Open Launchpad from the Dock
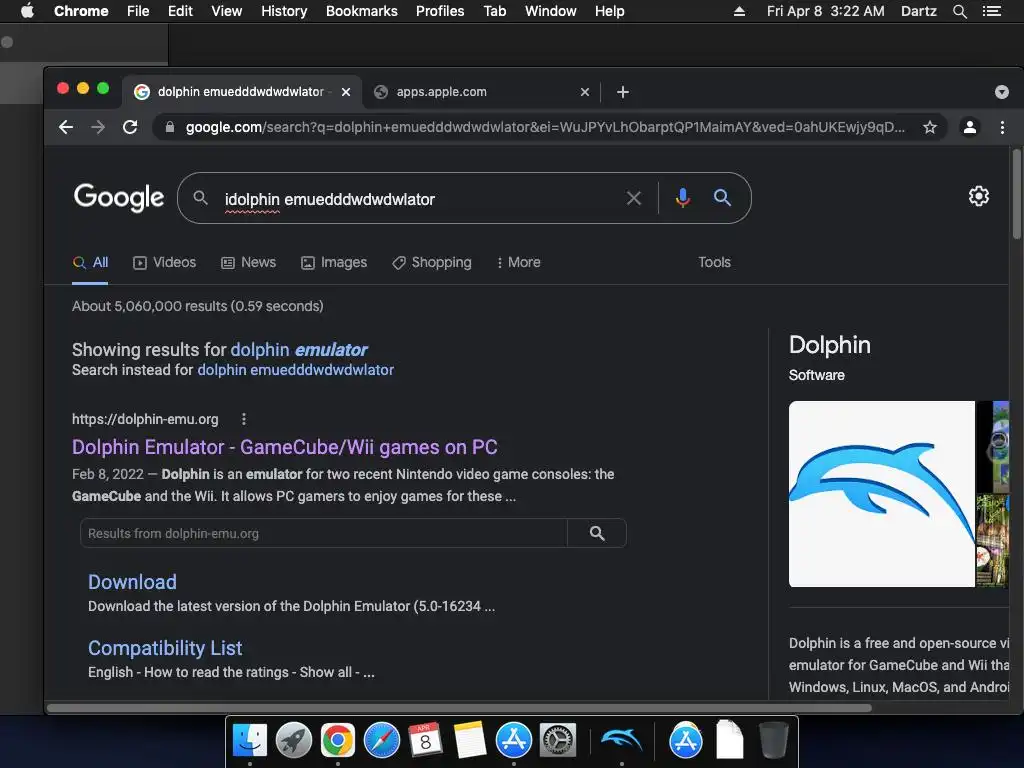Viewport: 1024px width, 768px height. [x=293, y=740]
